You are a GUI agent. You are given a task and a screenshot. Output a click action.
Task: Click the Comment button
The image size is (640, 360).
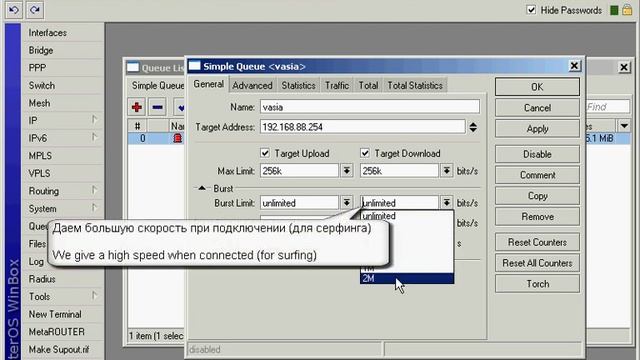pyautogui.click(x=537, y=175)
